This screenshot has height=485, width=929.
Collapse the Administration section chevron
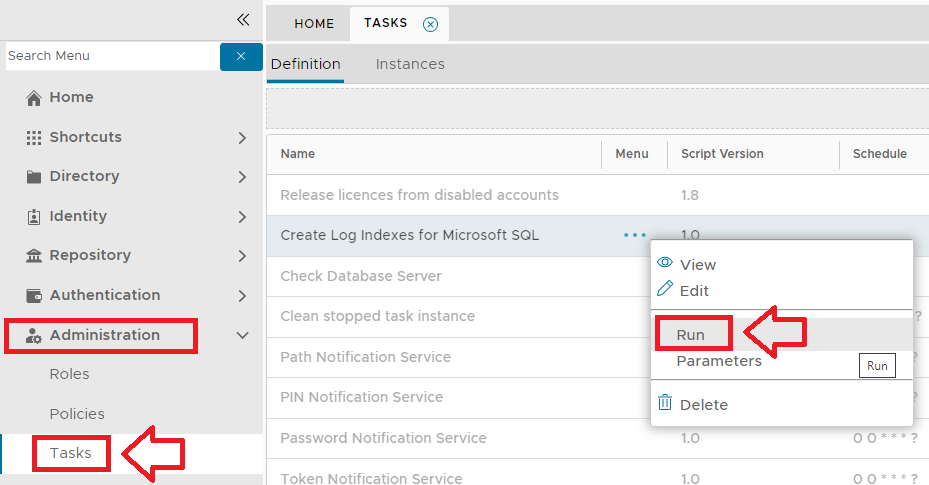(242, 335)
